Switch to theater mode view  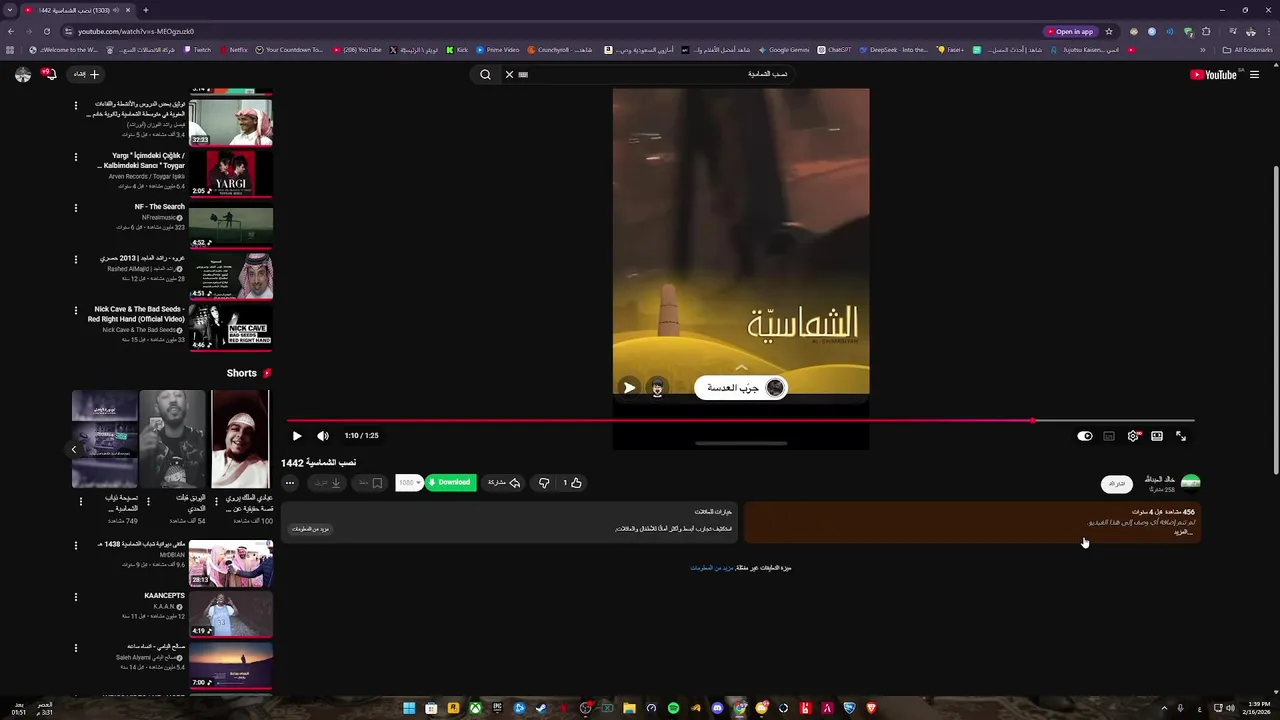coord(1157,436)
